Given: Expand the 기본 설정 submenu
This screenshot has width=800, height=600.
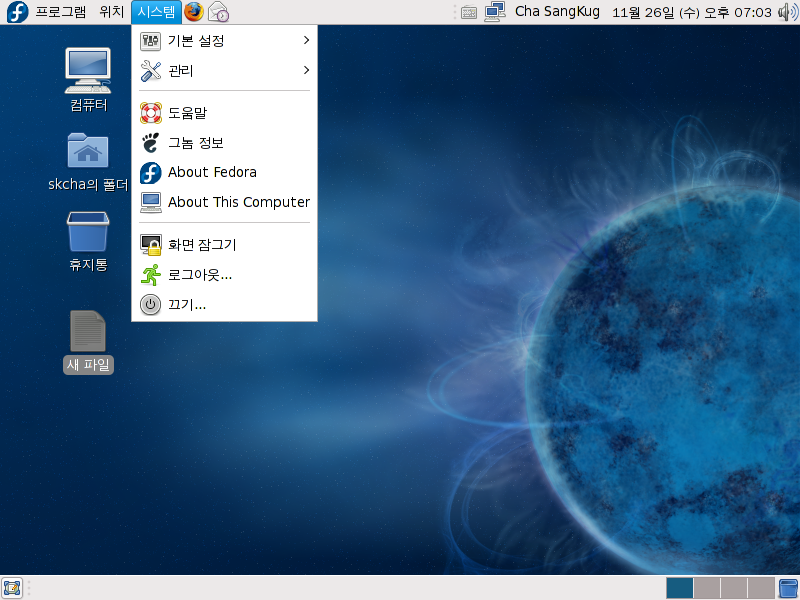Looking at the screenshot, I should coord(224,41).
